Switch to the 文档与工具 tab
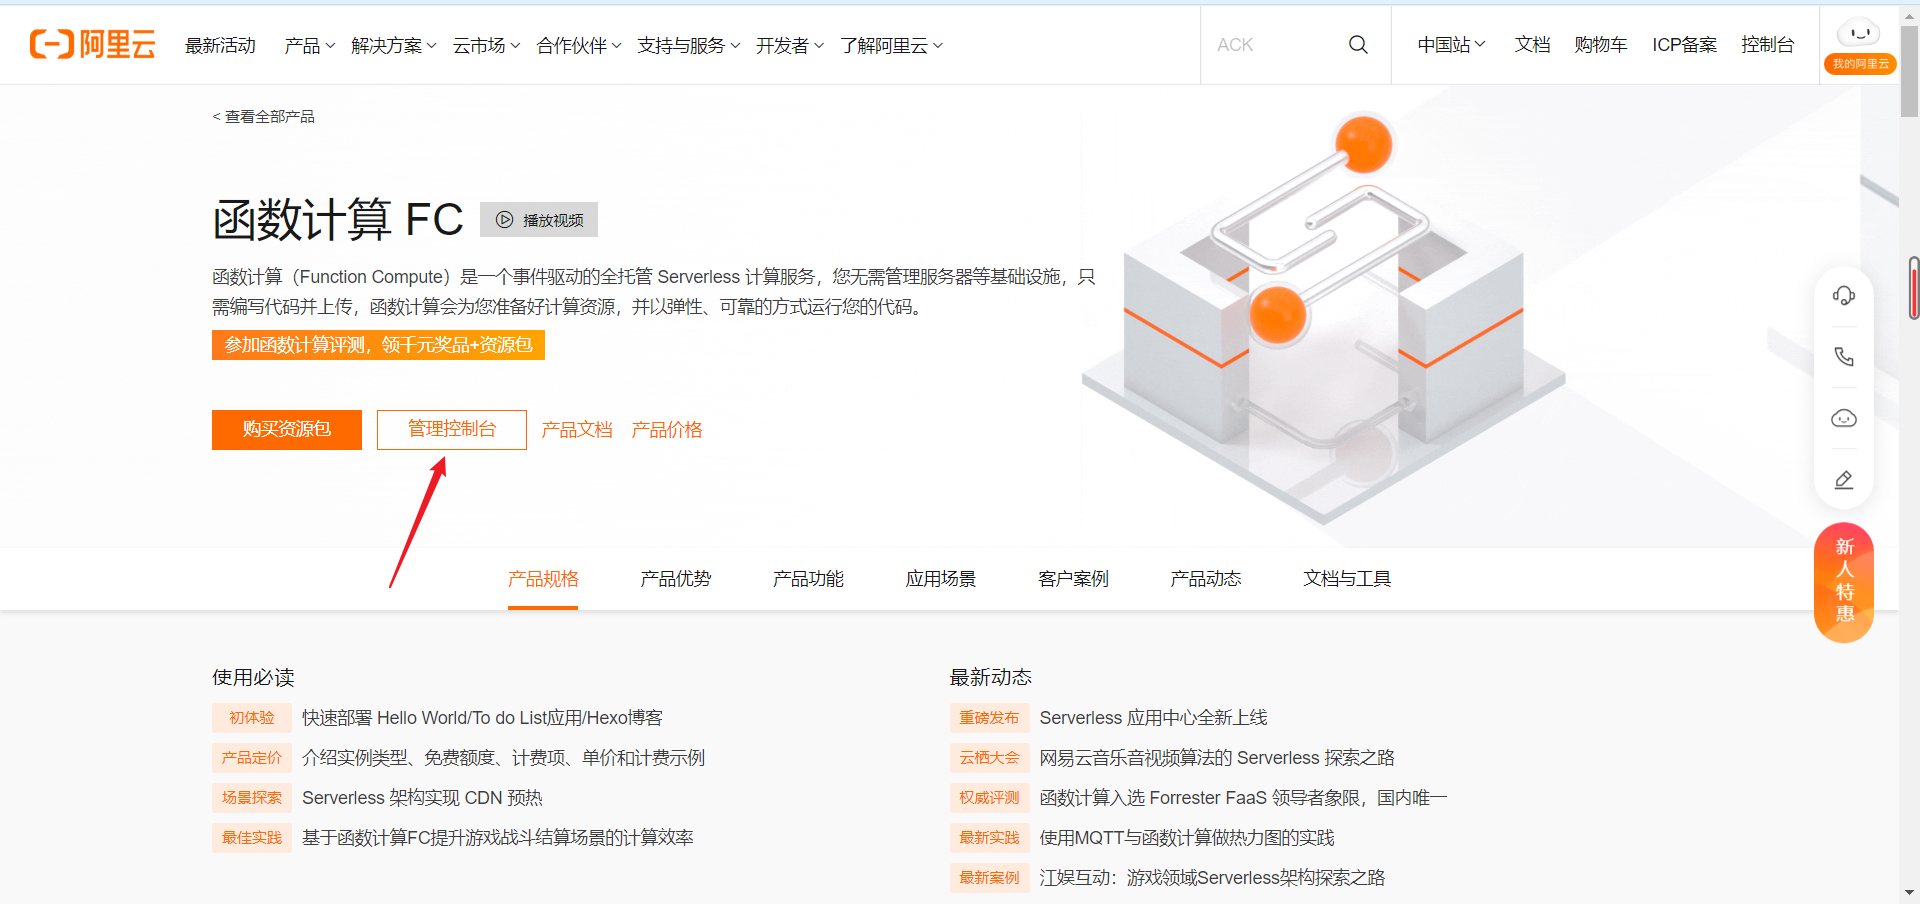Image resolution: width=1920 pixels, height=904 pixels. [x=1347, y=579]
